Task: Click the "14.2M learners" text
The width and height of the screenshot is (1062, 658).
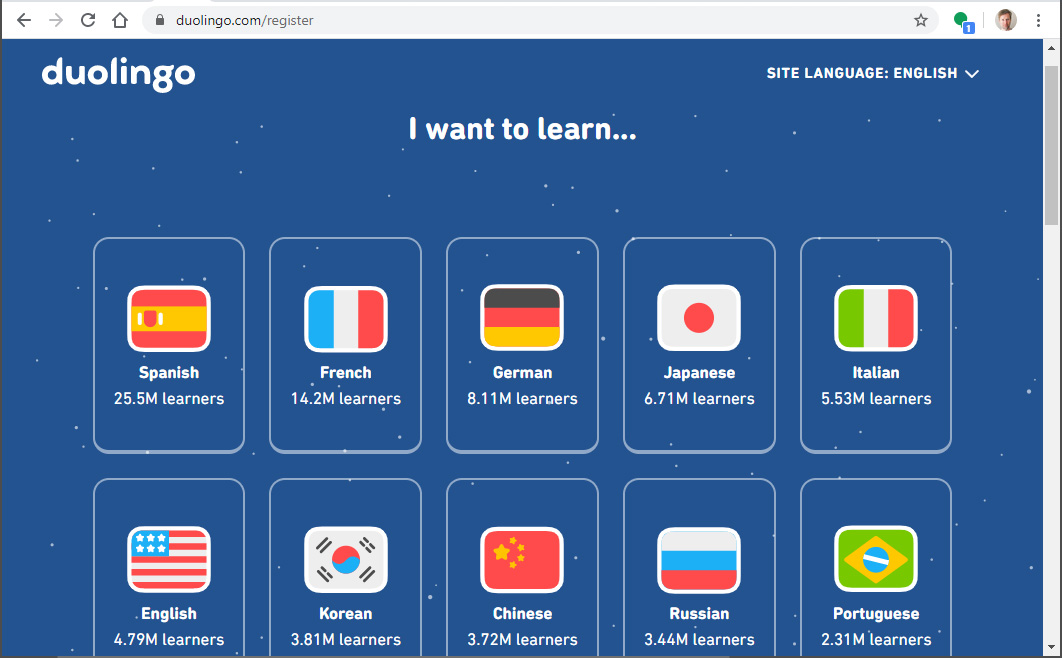Action: click(345, 399)
